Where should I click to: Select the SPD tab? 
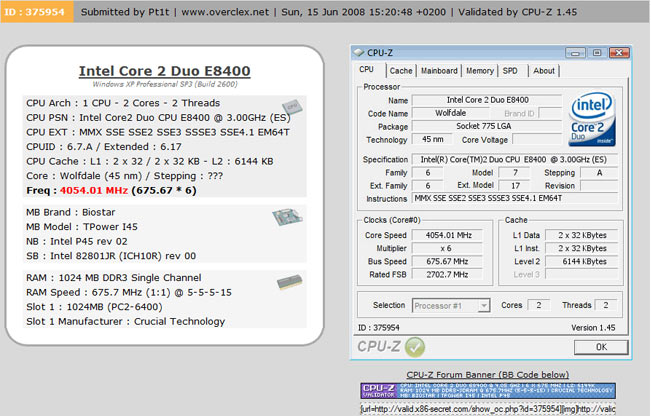tap(510, 71)
